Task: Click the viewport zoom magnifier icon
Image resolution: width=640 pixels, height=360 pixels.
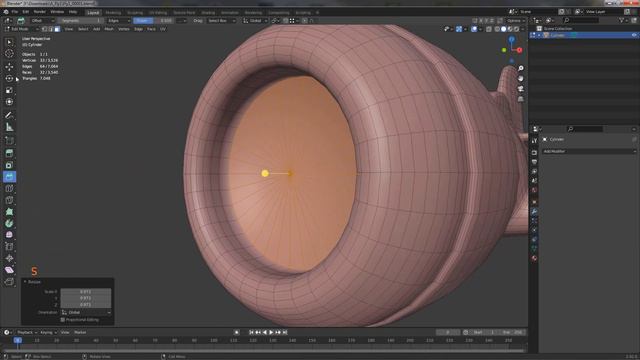Action: click(521, 68)
